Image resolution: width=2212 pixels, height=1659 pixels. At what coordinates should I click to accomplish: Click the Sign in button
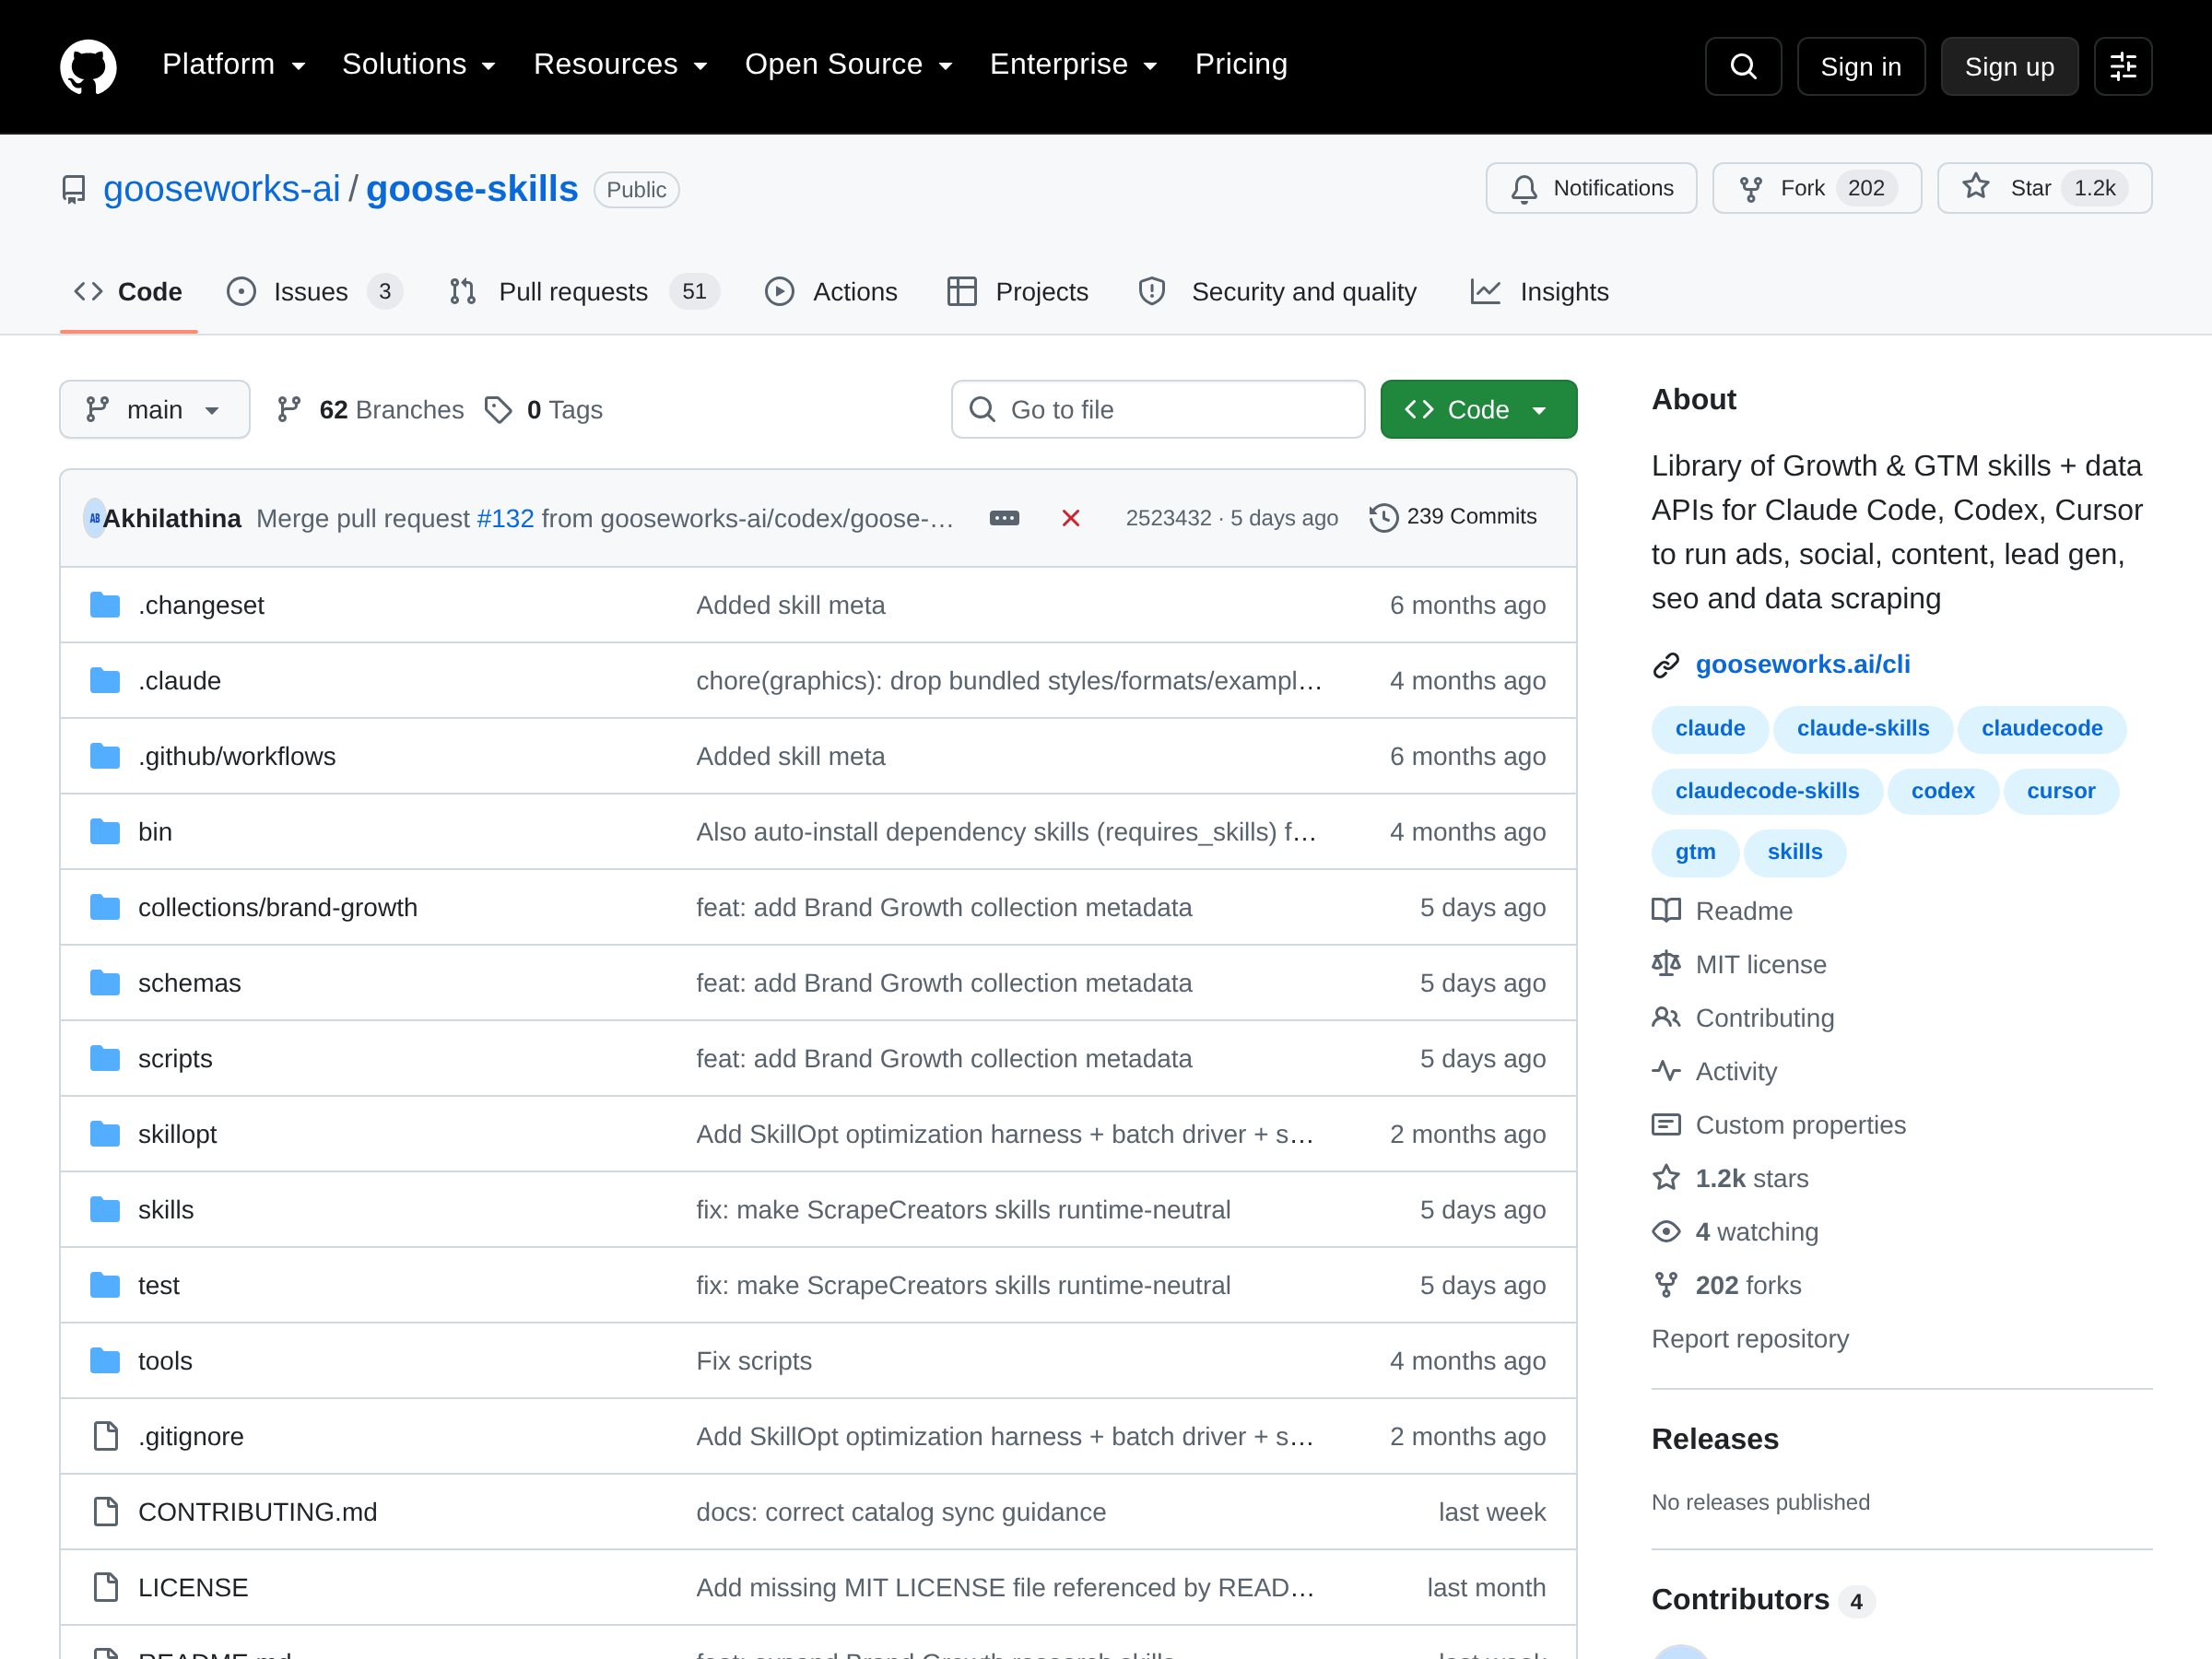pos(1861,66)
